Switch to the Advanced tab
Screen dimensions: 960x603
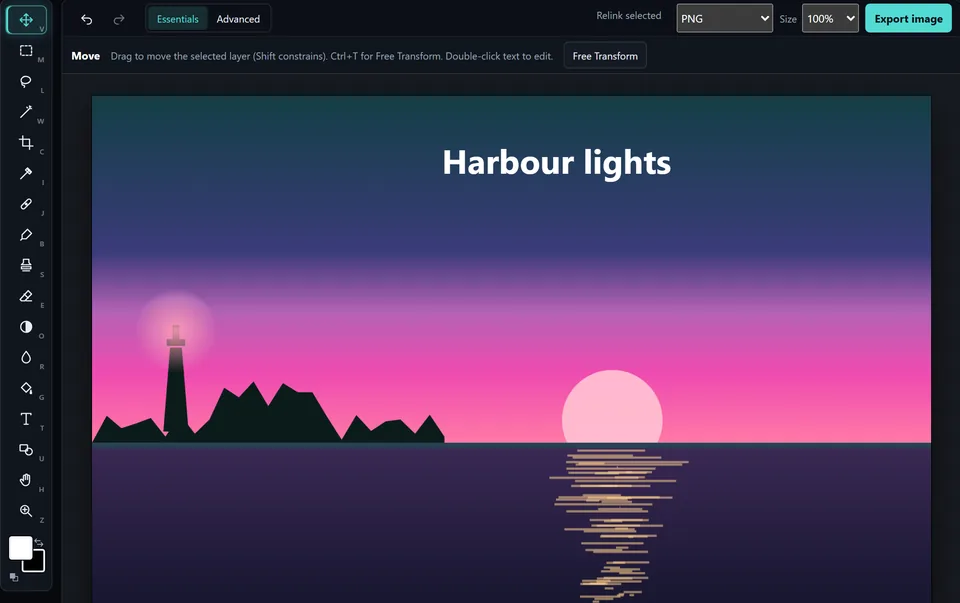238,19
